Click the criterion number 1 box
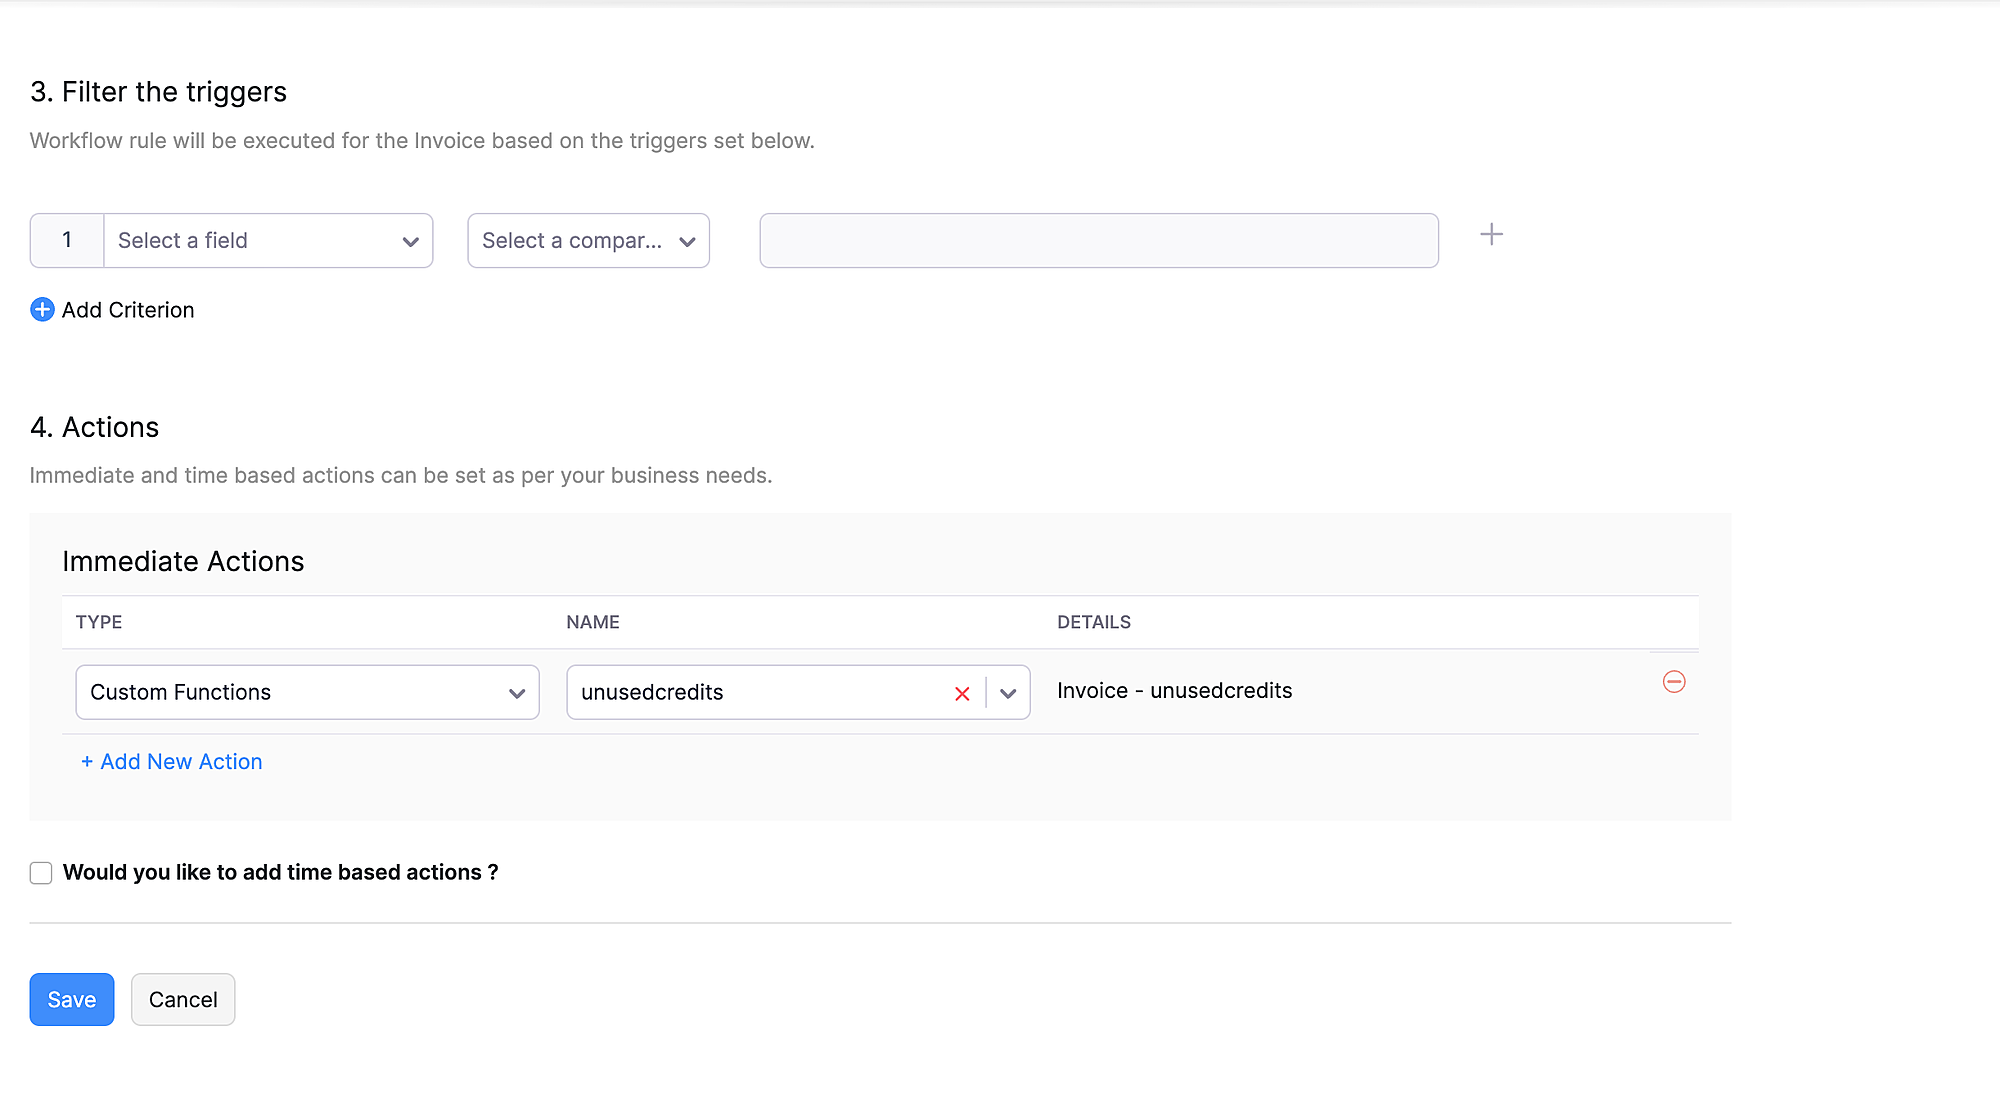Screen dimensions: 2000x1103 (x=67, y=241)
